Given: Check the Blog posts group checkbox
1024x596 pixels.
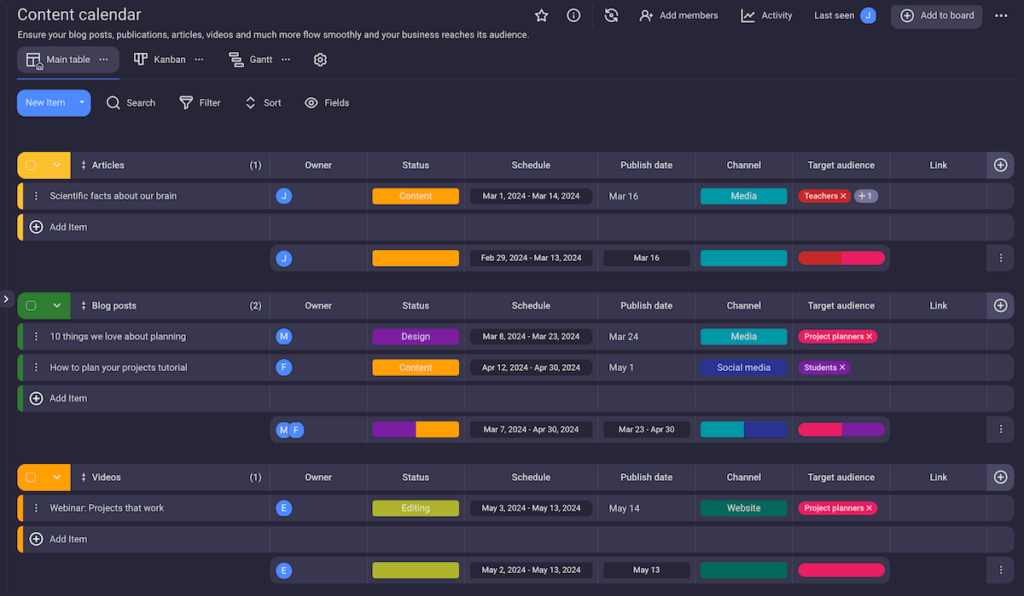Looking at the screenshot, I should pyautogui.click(x=31, y=305).
